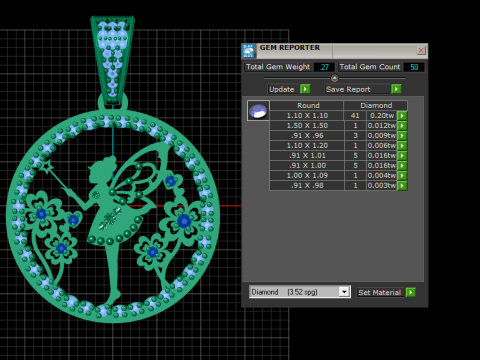The height and width of the screenshot is (360, 480).
Task: Click the Total Gem Count label
Action: pyautogui.click(x=370, y=67)
